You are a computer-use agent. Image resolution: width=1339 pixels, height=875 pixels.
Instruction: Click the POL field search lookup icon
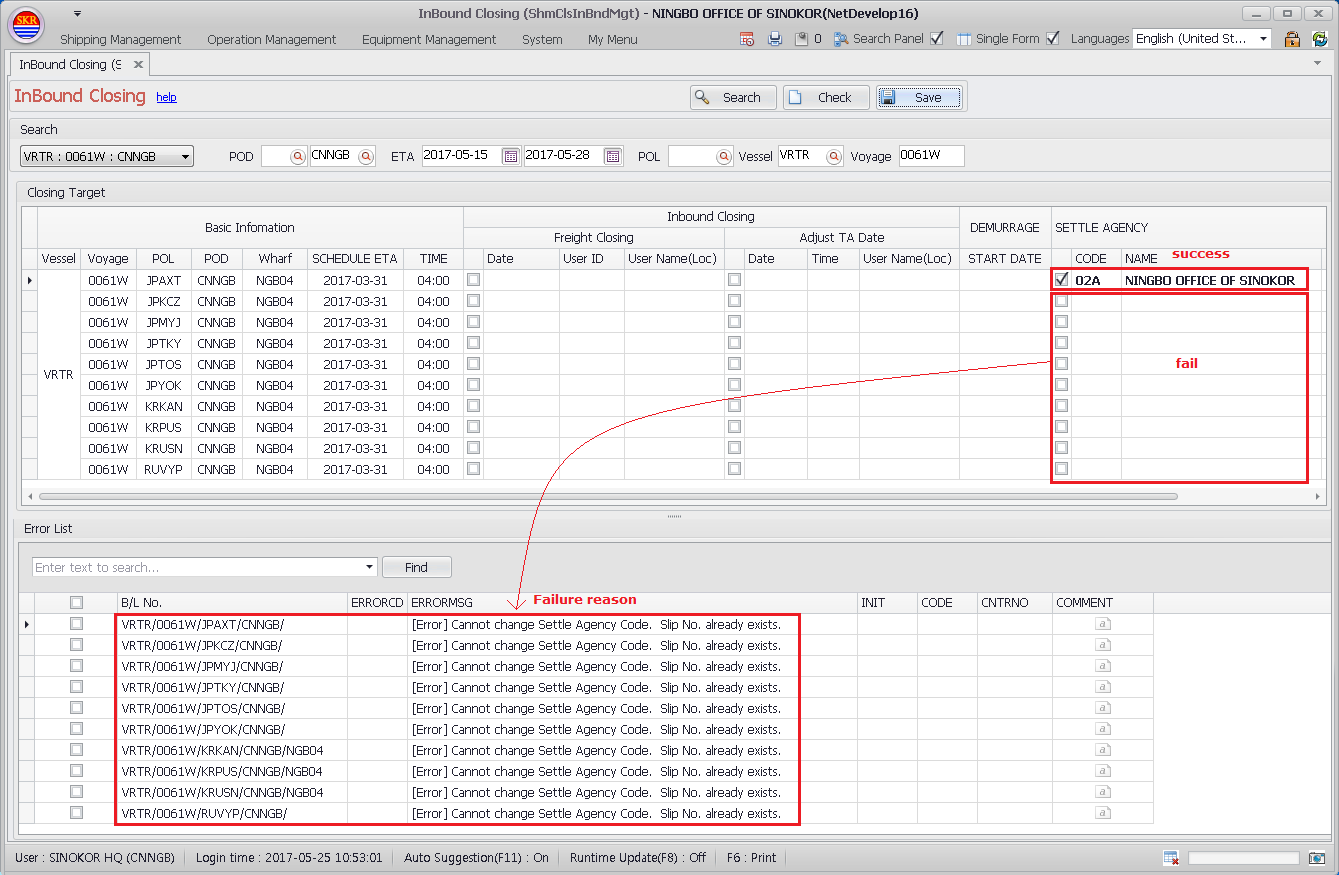pyautogui.click(x=723, y=156)
